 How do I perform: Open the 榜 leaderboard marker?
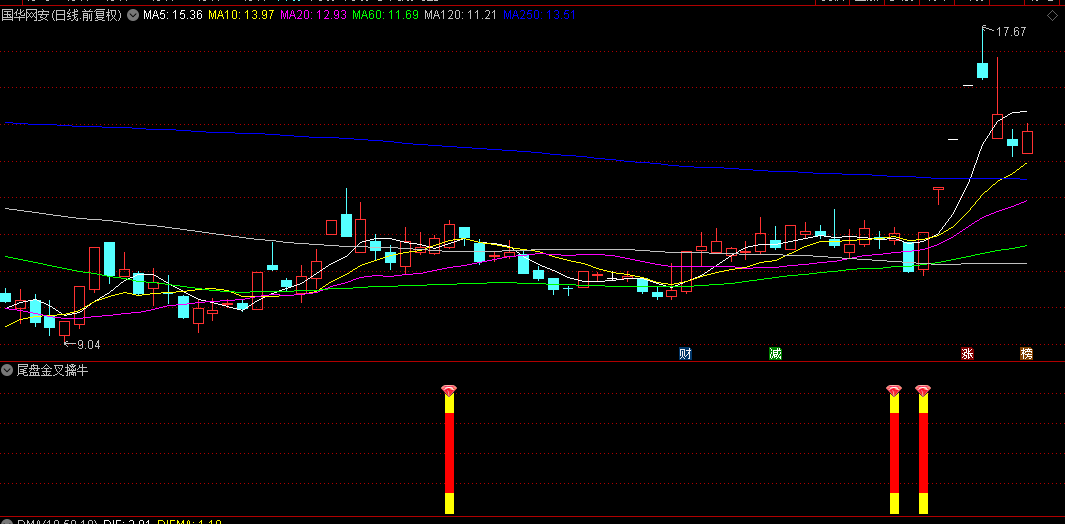[x=1026, y=353]
